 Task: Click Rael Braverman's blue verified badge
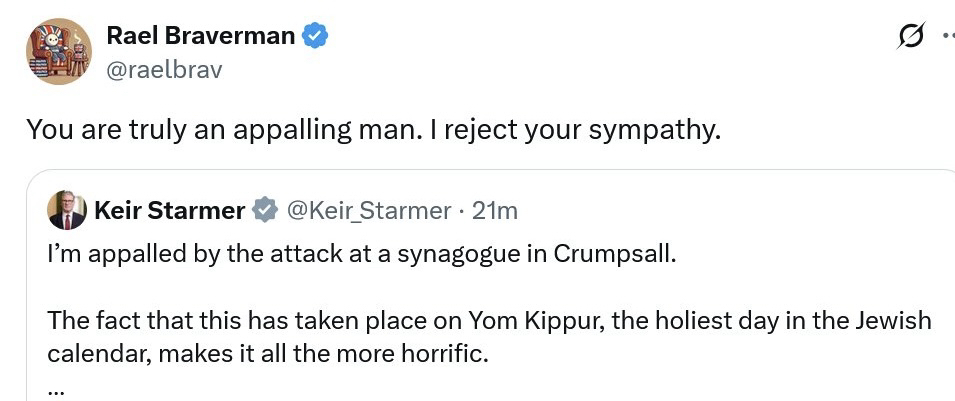pos(316,37)
